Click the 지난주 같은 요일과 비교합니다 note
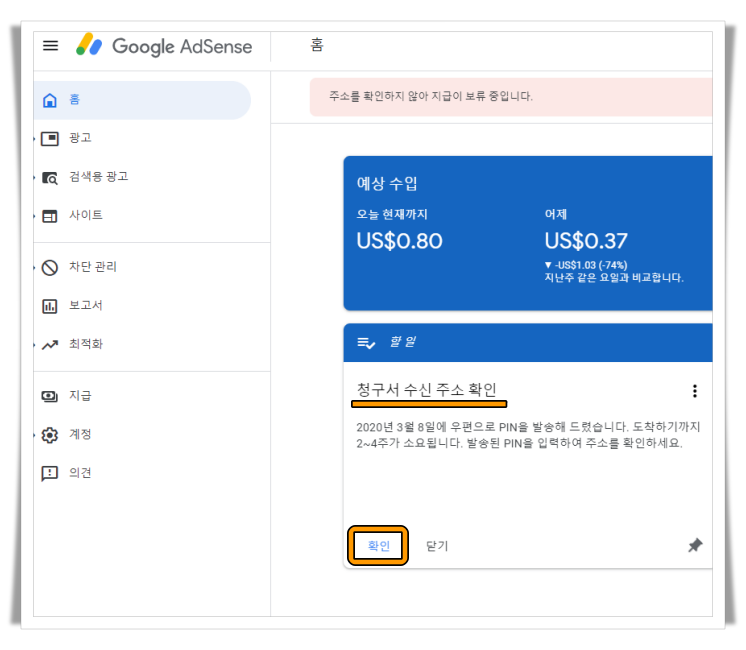Image resolution: width=746 pixels, height=650 pixels. tap(614, 278)
